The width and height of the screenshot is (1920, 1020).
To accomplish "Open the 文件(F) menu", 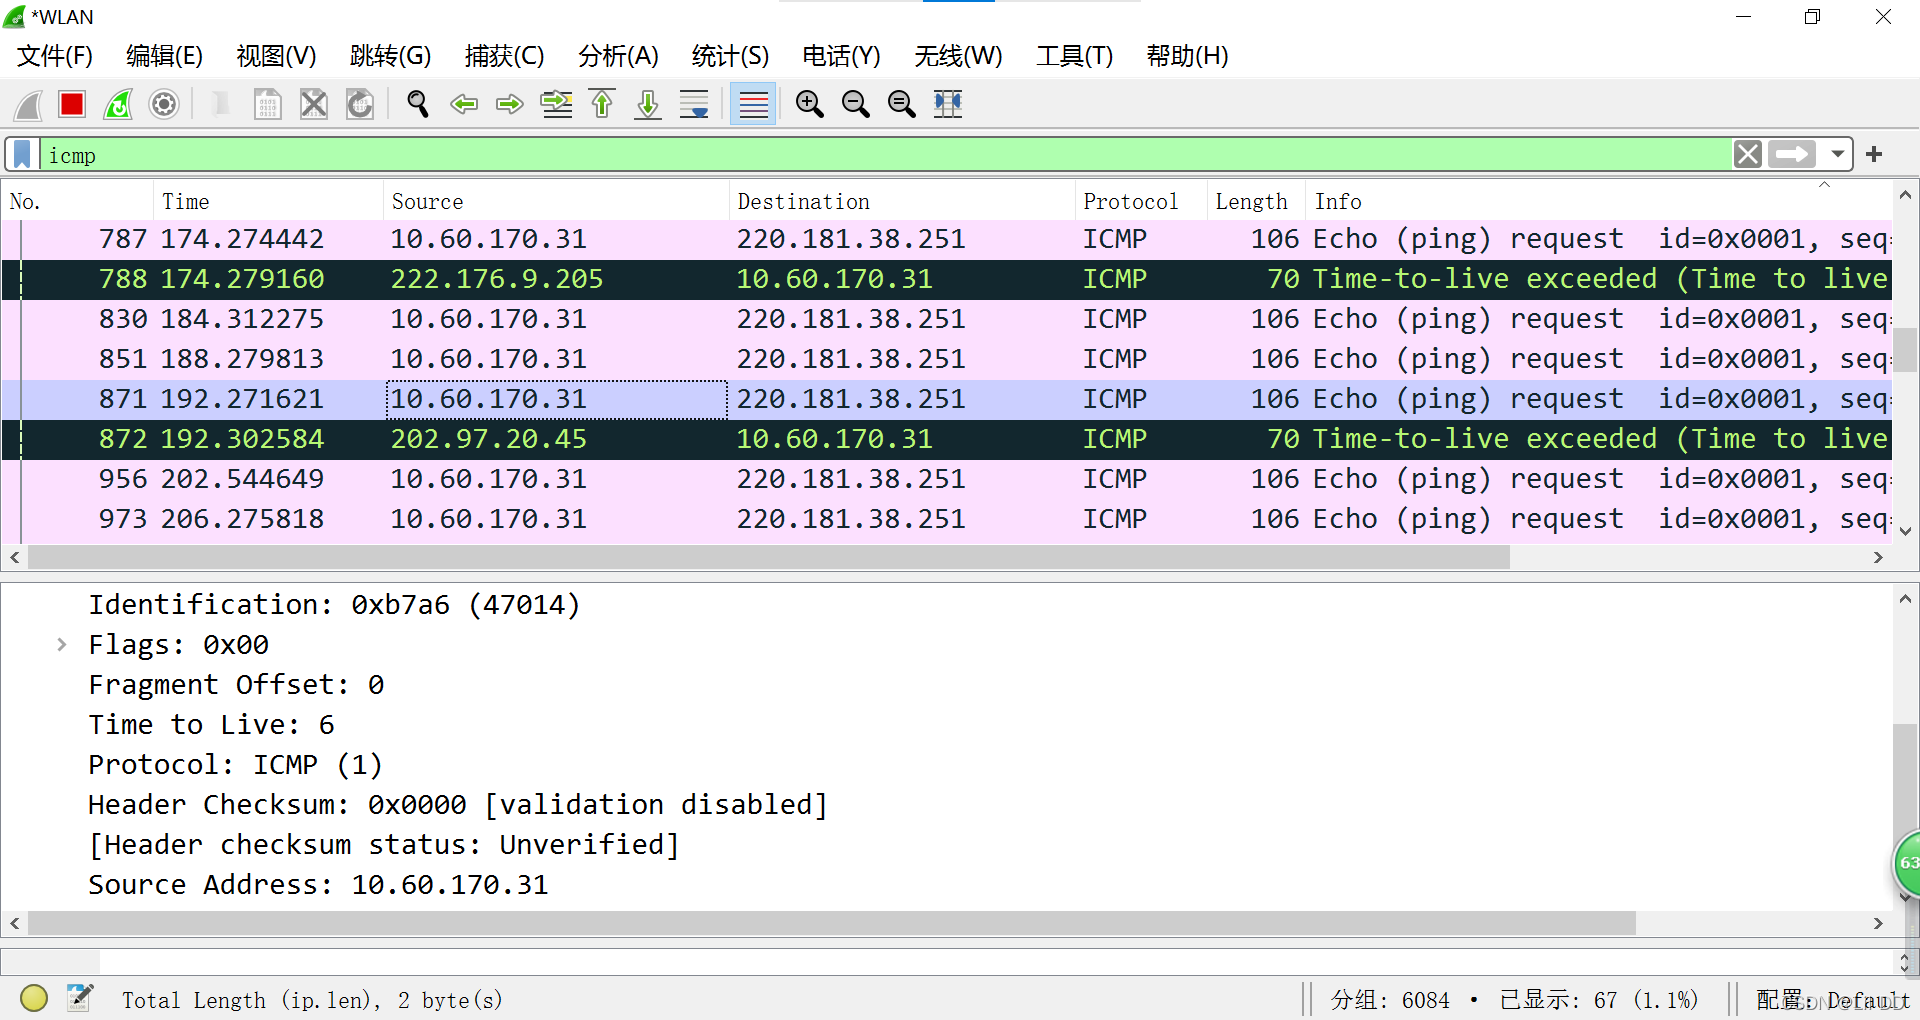I will coord(55,56).
